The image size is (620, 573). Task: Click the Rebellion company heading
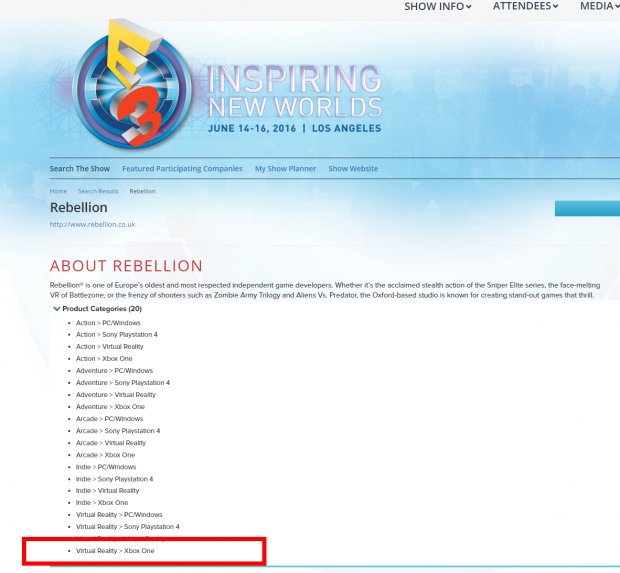(x=79, y=208)
